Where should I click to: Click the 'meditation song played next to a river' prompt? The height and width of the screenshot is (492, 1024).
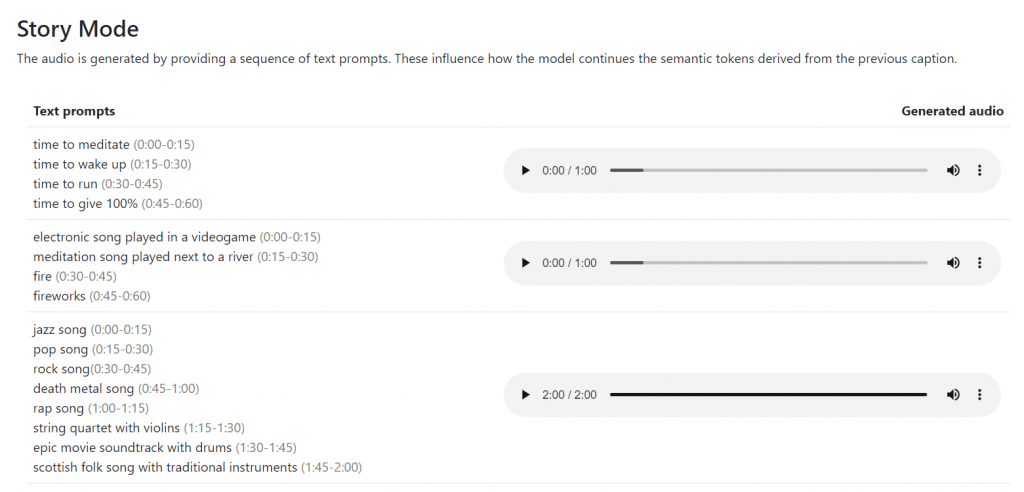(143, 257)
